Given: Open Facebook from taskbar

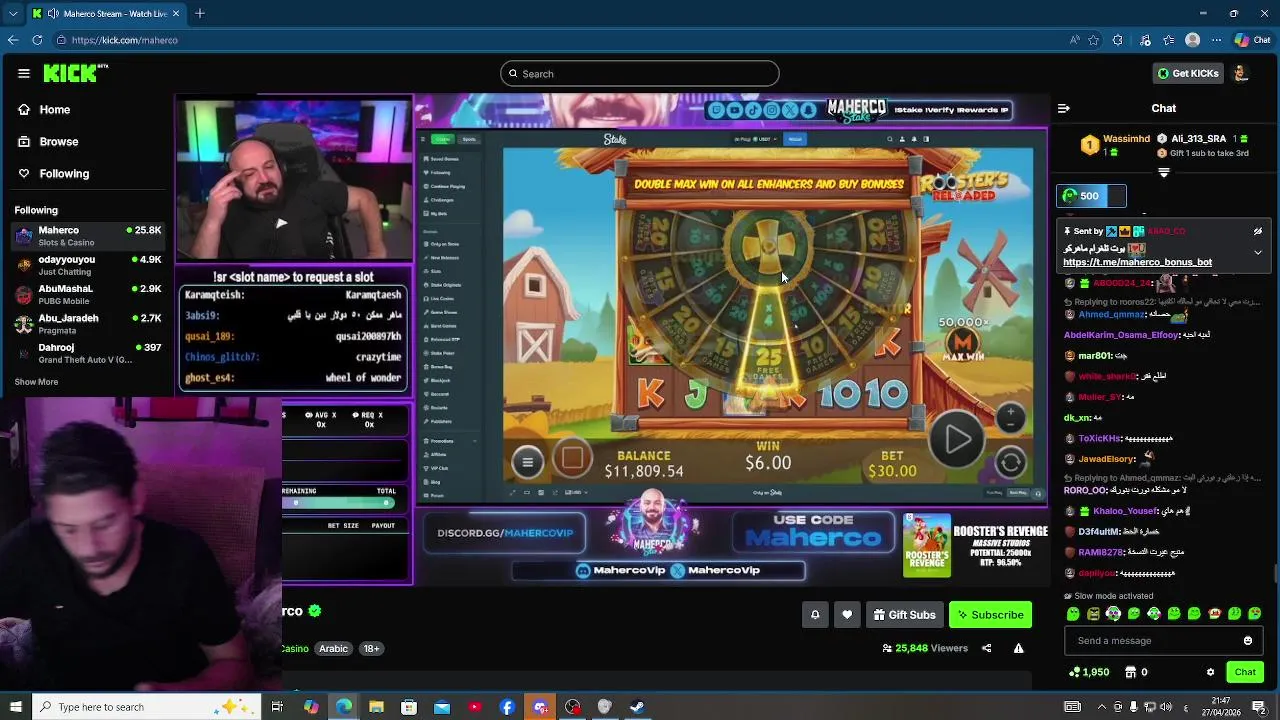Looking at the screenshot, I should (507, 707).
